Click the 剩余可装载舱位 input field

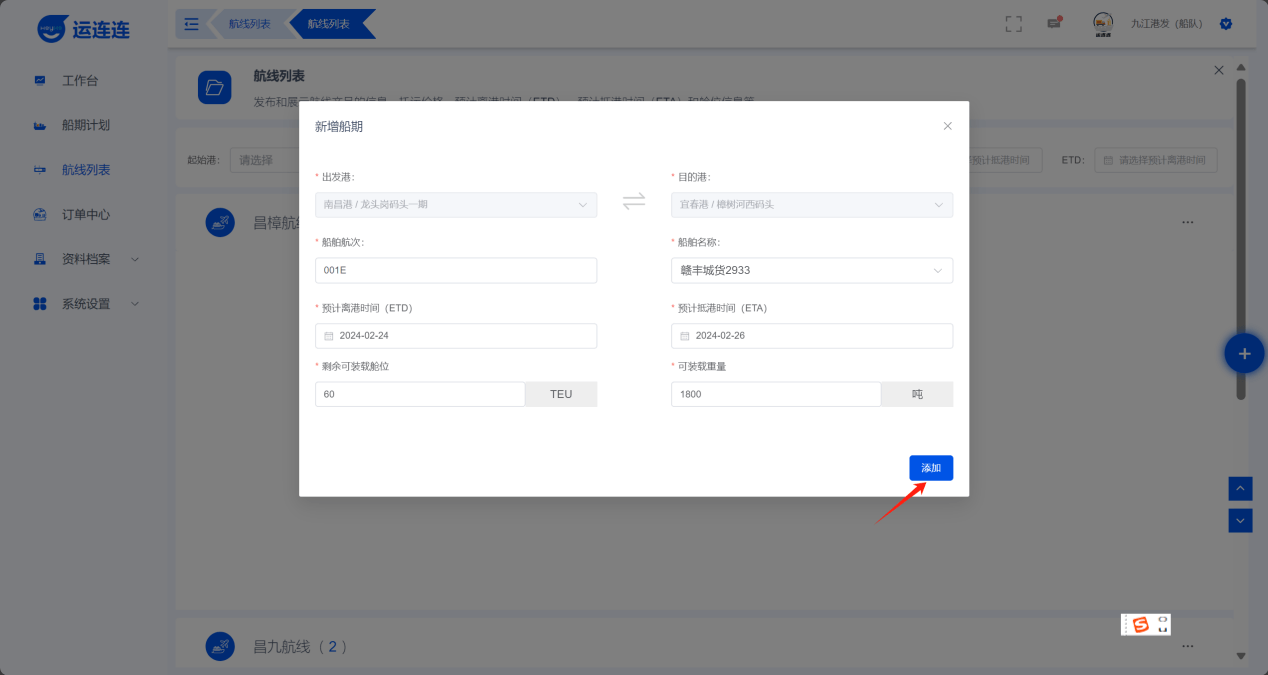coord(420,394)
